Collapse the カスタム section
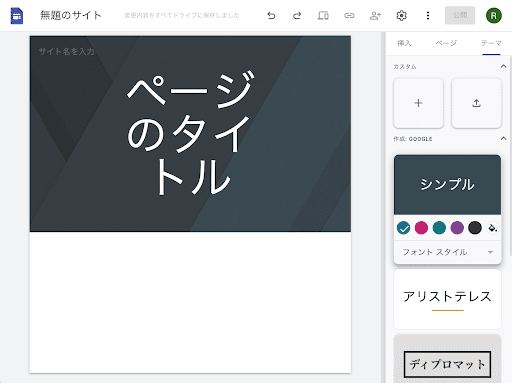The width and height of the screenshot is (512, 383). (x=503, y=66)
